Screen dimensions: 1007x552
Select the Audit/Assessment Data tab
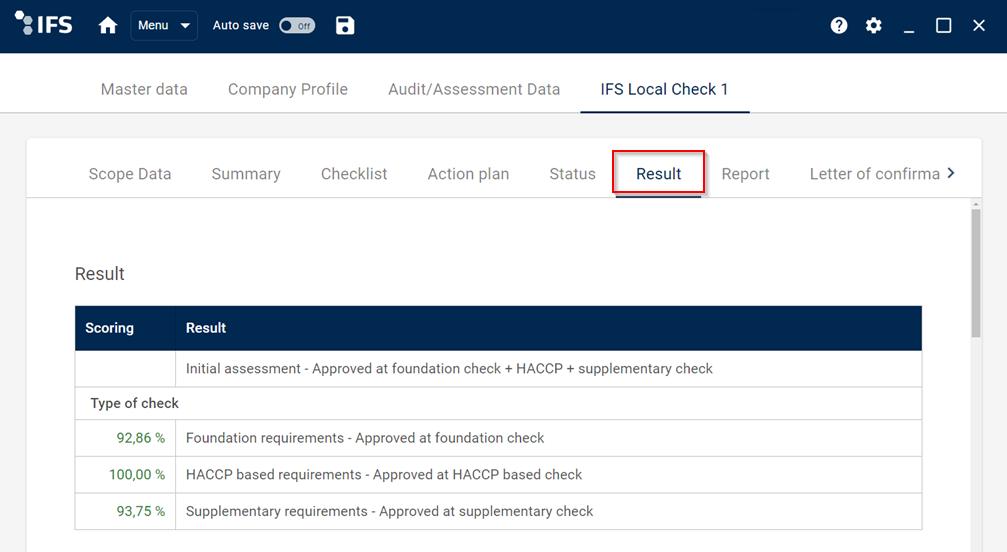474,89
